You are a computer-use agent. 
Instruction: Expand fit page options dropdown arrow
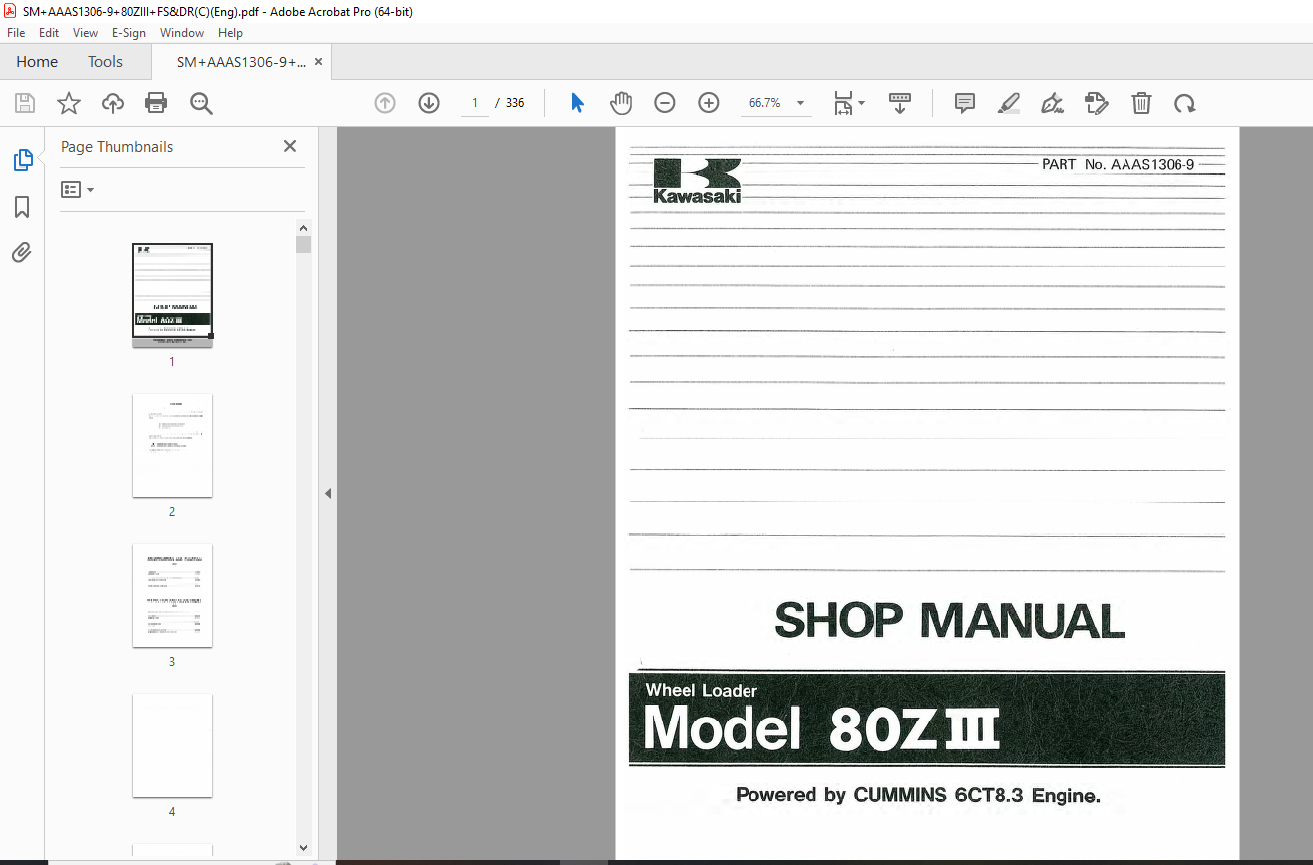[x=862, y=103]
